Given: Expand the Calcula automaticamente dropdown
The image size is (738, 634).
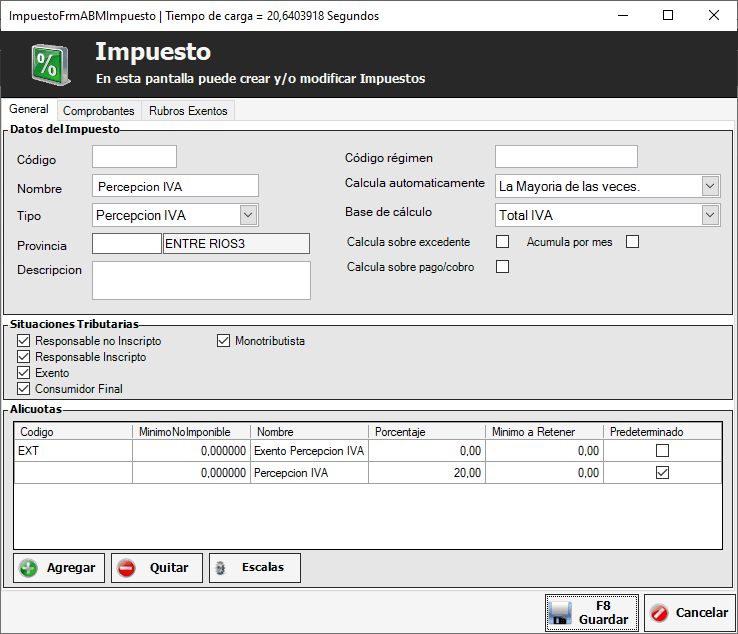Looking at the screenshot, I should pyautogui.click(x=710, y=186).
